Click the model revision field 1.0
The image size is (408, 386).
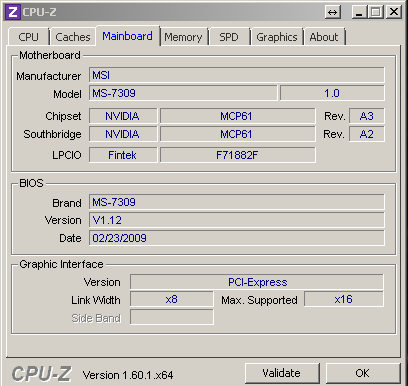(x=332, y=93)
